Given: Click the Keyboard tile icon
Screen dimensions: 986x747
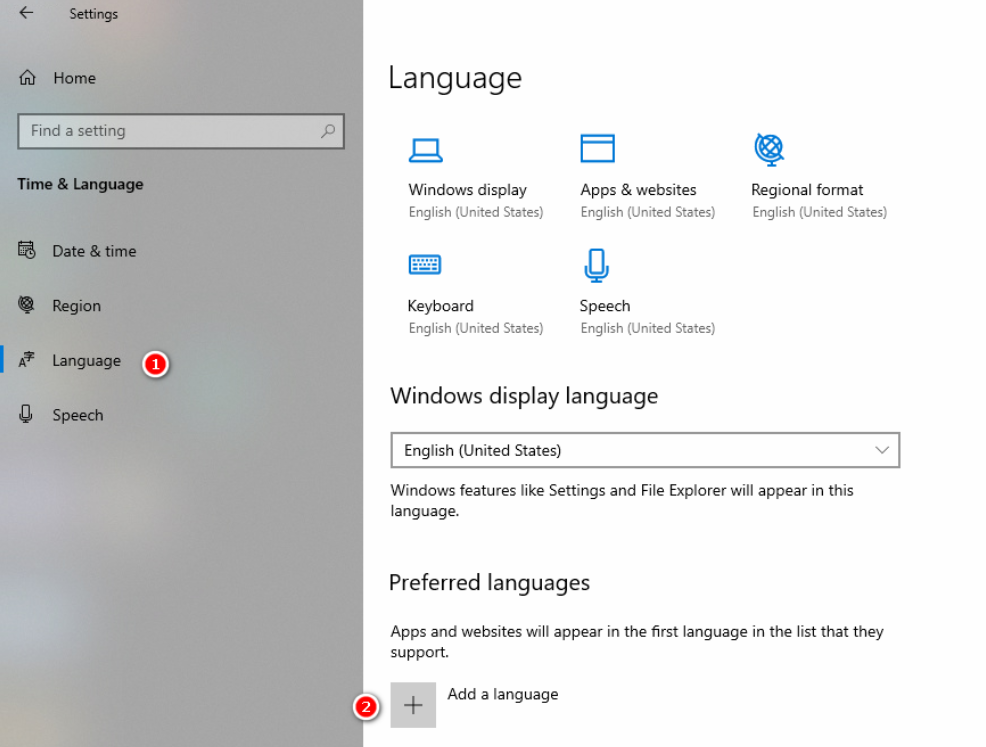Looking at the screenshot, I should pyautogui.click(x=425, y=265).
